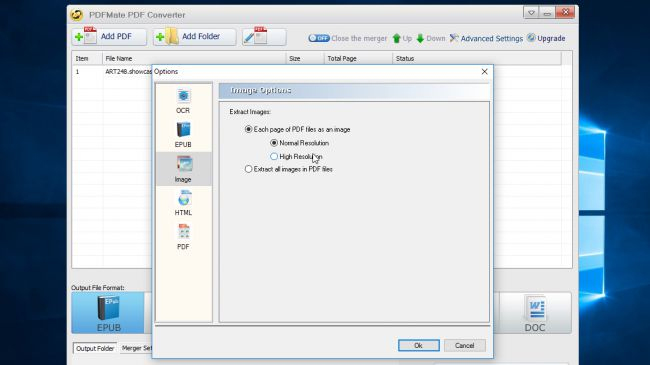The height and width of the screenshot is (365, 650).
Task: Open the OCR options section
Action: [x=183, y=101]
